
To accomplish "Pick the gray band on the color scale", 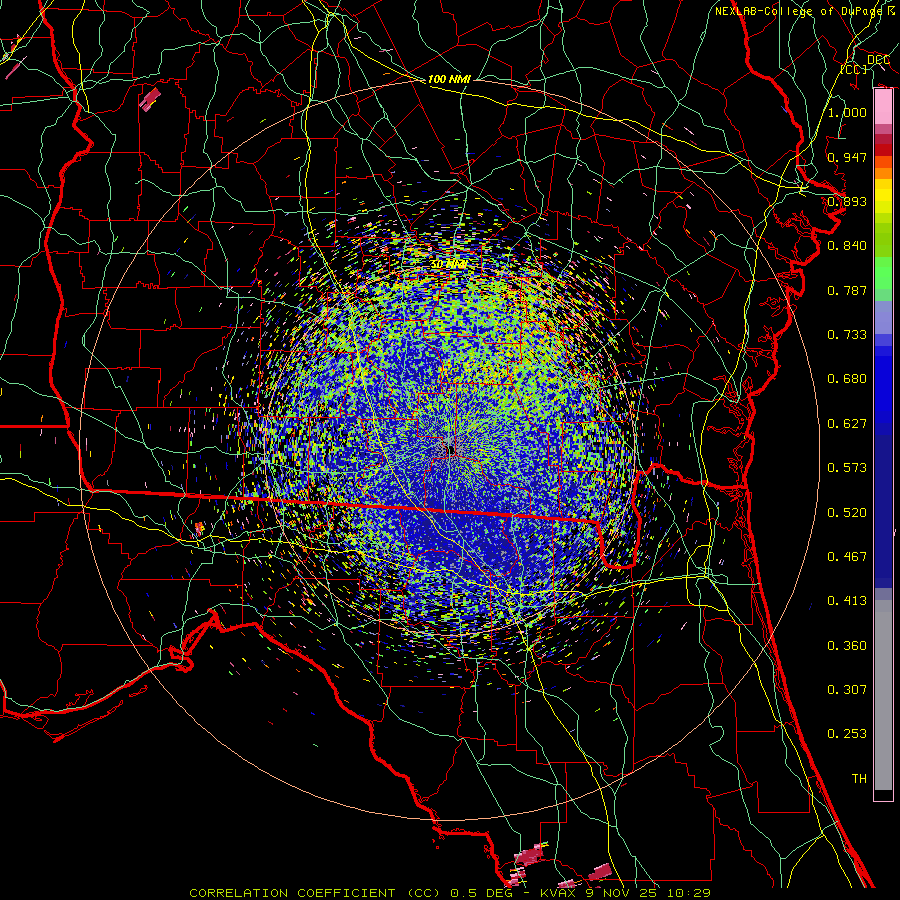I will pos(883,695).
